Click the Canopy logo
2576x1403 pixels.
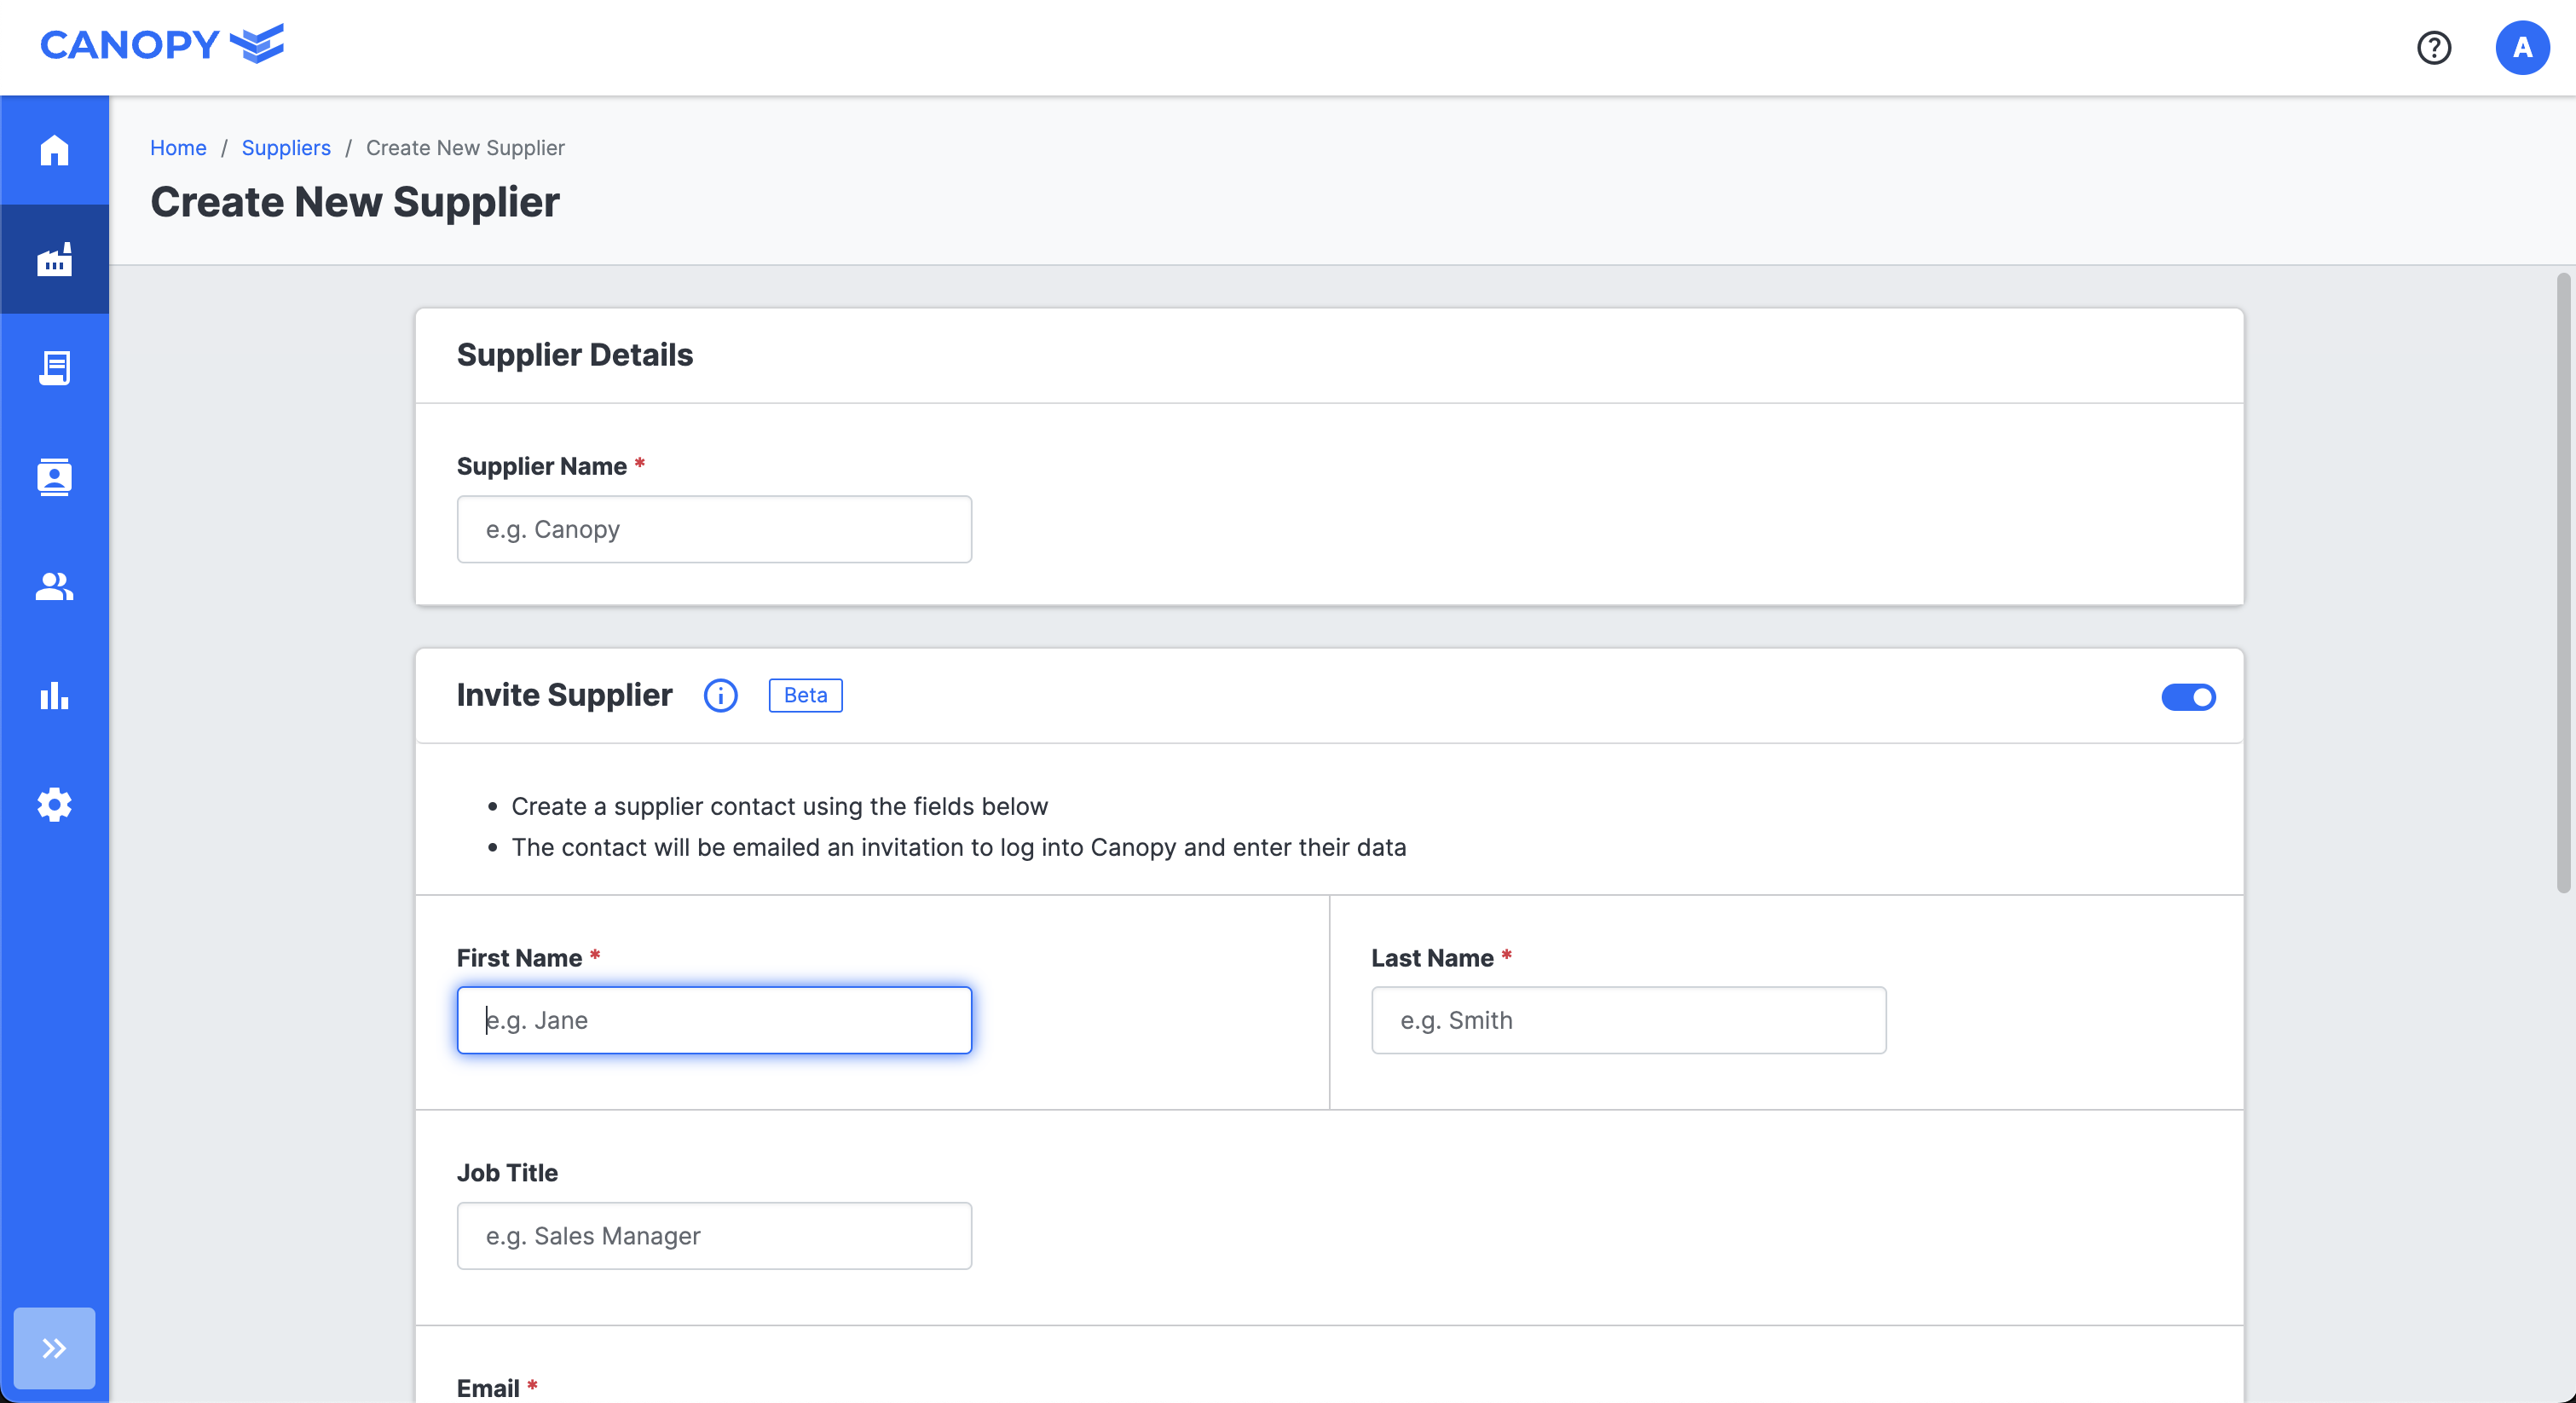[x=162, y=44]
